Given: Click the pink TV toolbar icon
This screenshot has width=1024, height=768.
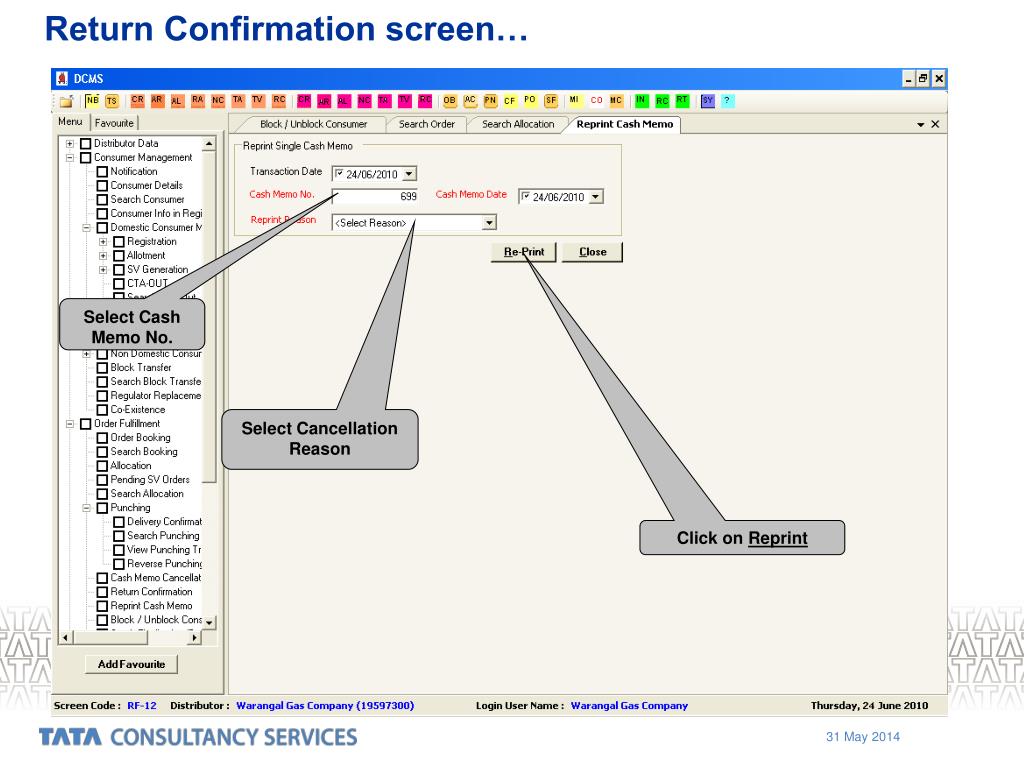Looking at the screenshot, I should [x=405, y=101].
